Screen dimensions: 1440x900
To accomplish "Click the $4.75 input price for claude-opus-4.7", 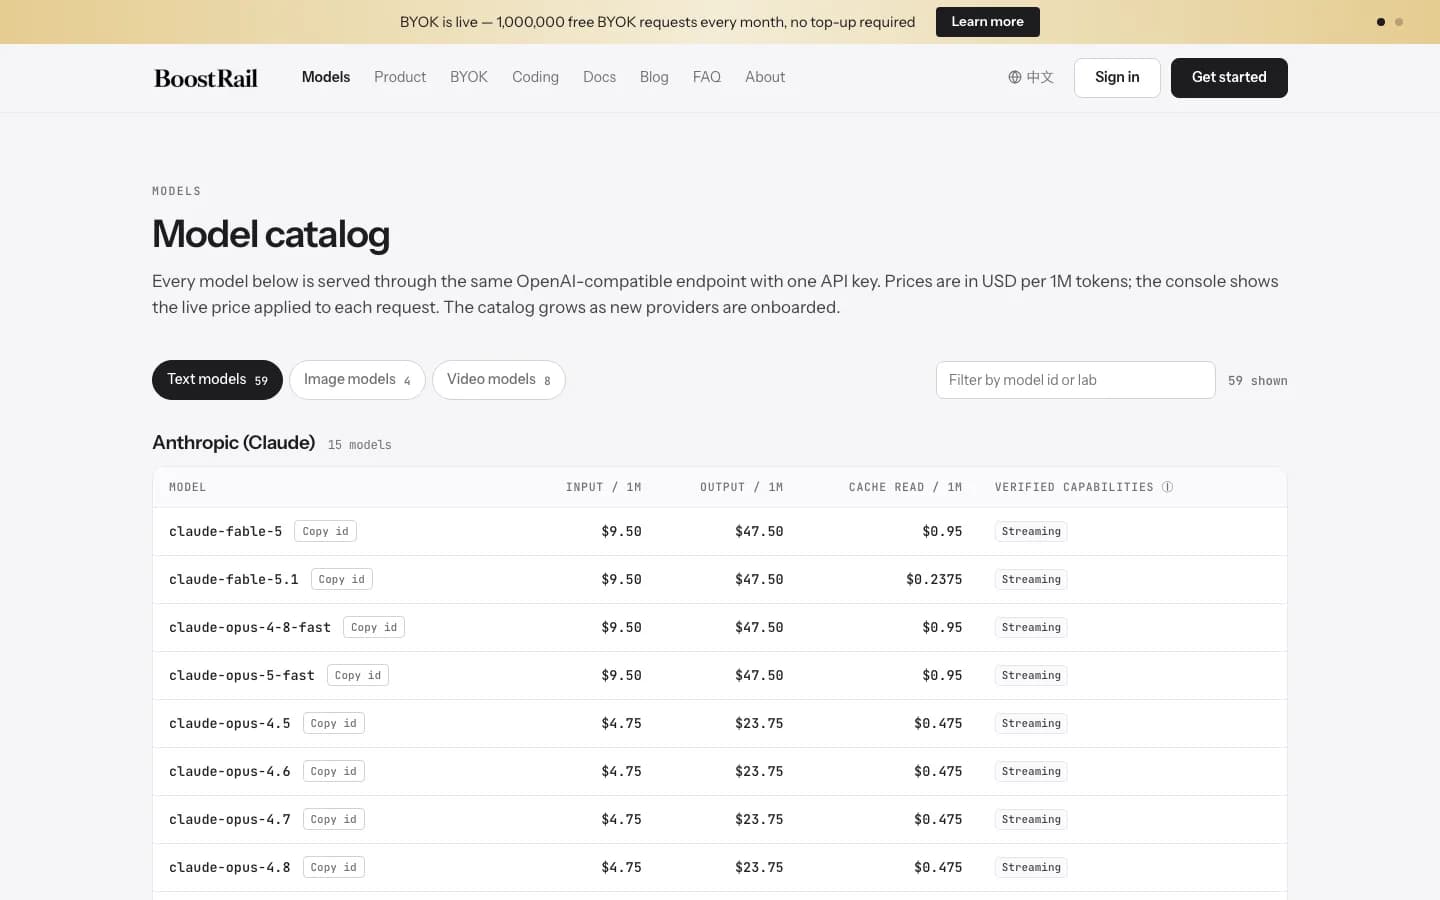I will [x=621, y=819].
